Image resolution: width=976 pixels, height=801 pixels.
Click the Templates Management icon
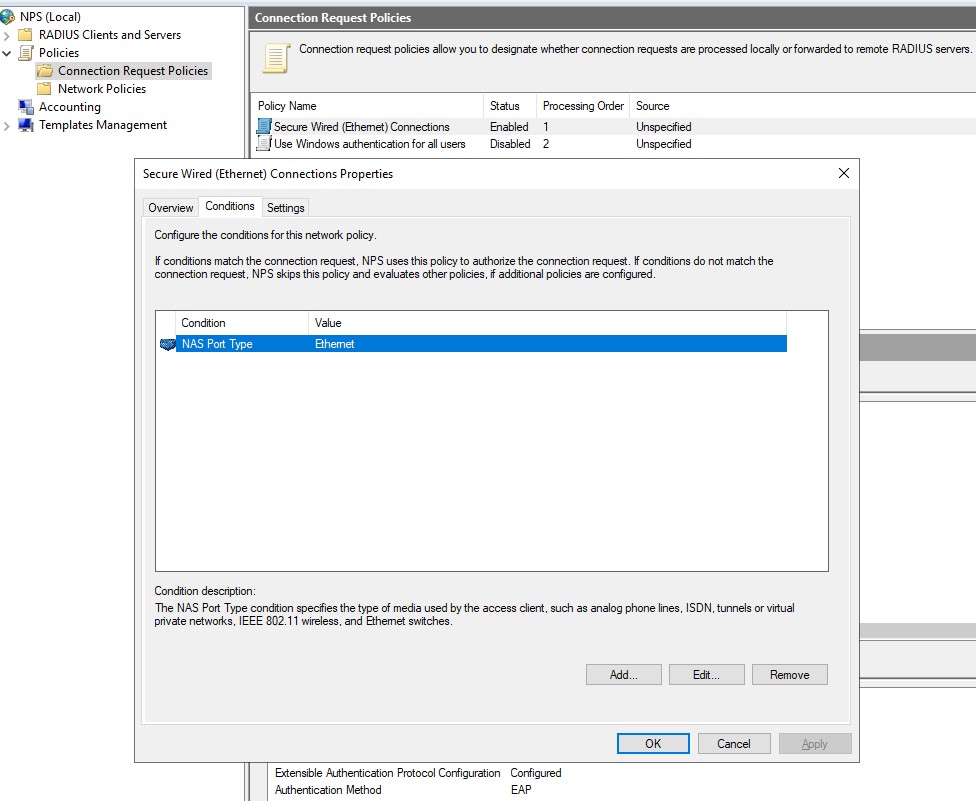[x=26, y=125]
